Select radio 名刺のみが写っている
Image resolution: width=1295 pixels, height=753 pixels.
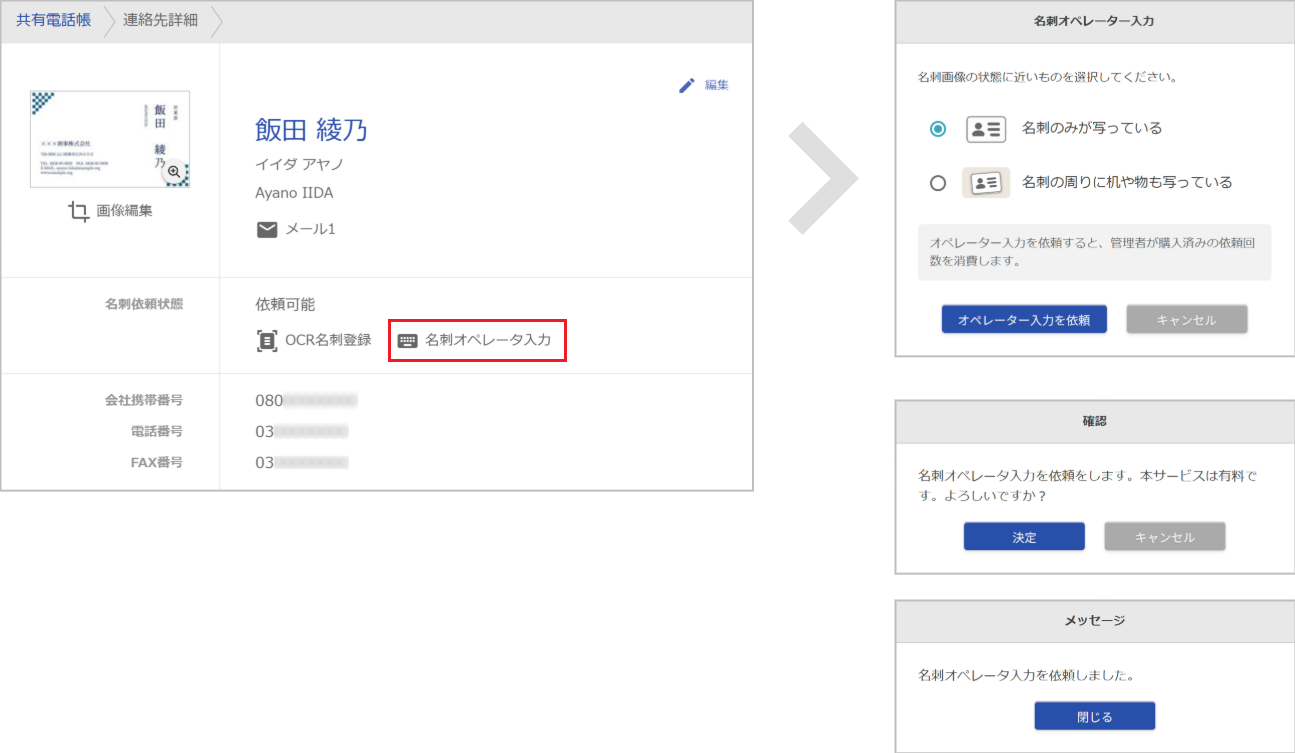tap(937, 129)
